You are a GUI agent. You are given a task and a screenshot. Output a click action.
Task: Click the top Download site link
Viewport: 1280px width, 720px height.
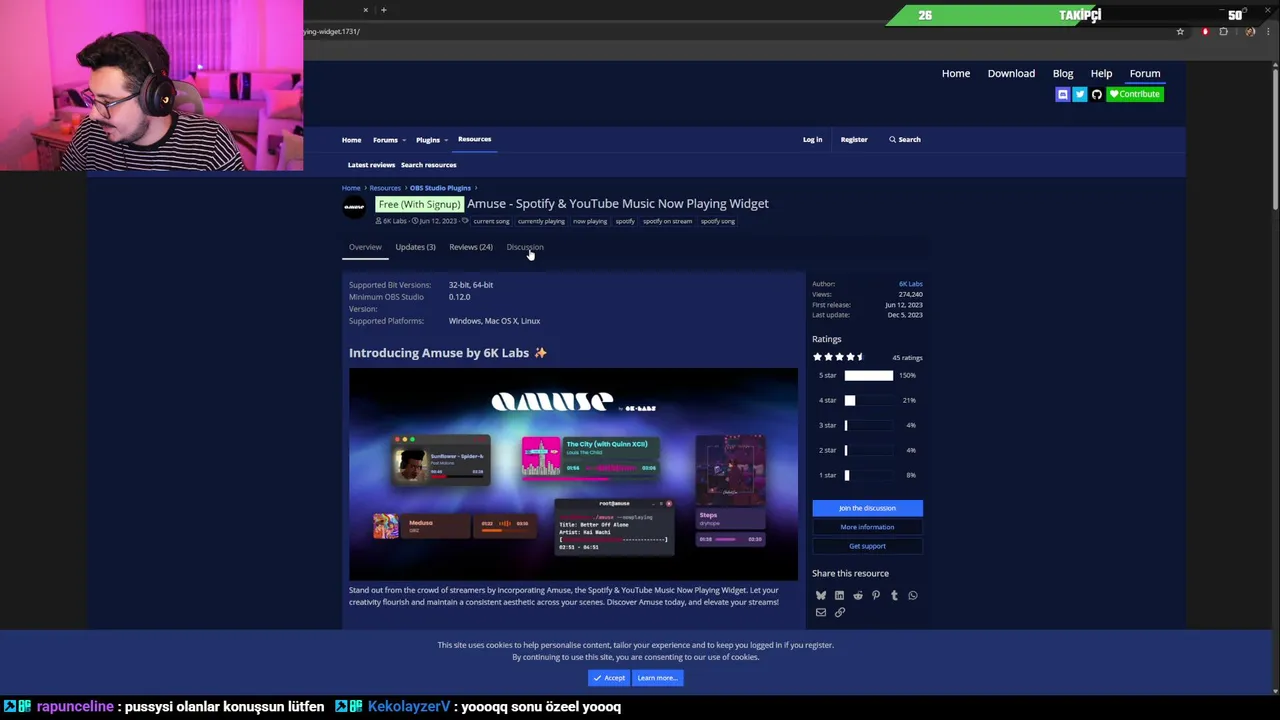pos(1011,73)
